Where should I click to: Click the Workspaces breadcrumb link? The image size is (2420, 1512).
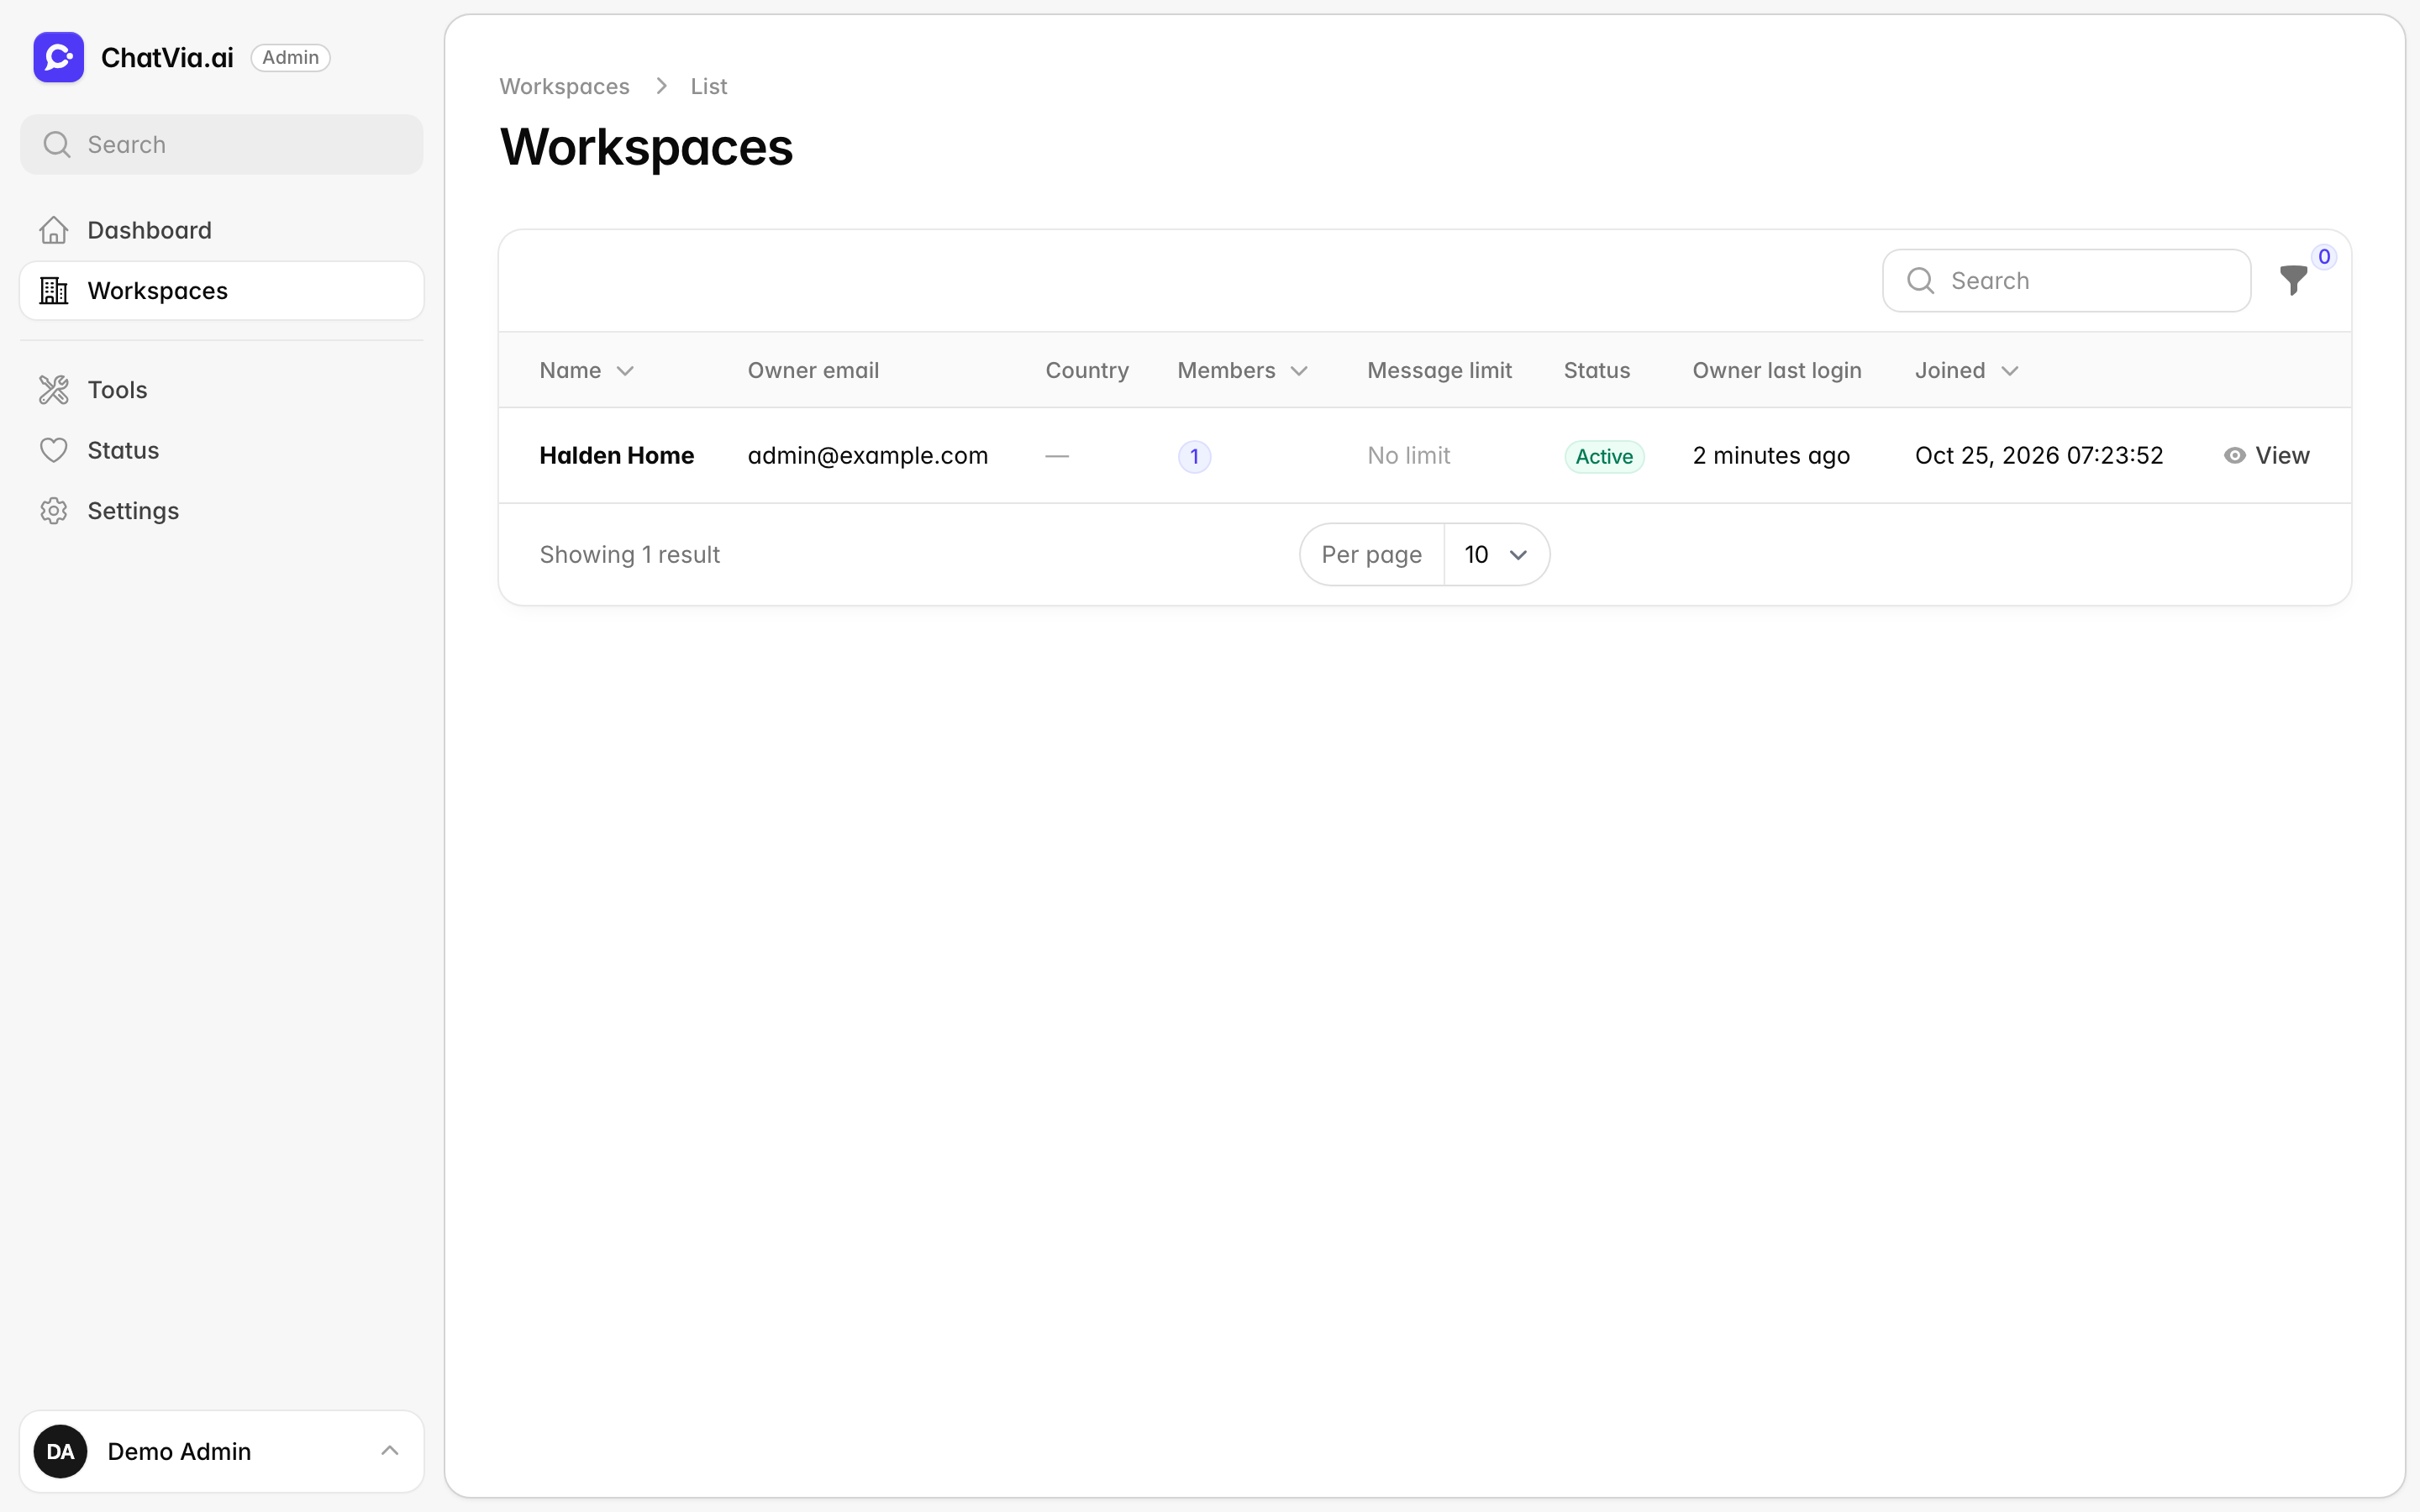point(564,87)
